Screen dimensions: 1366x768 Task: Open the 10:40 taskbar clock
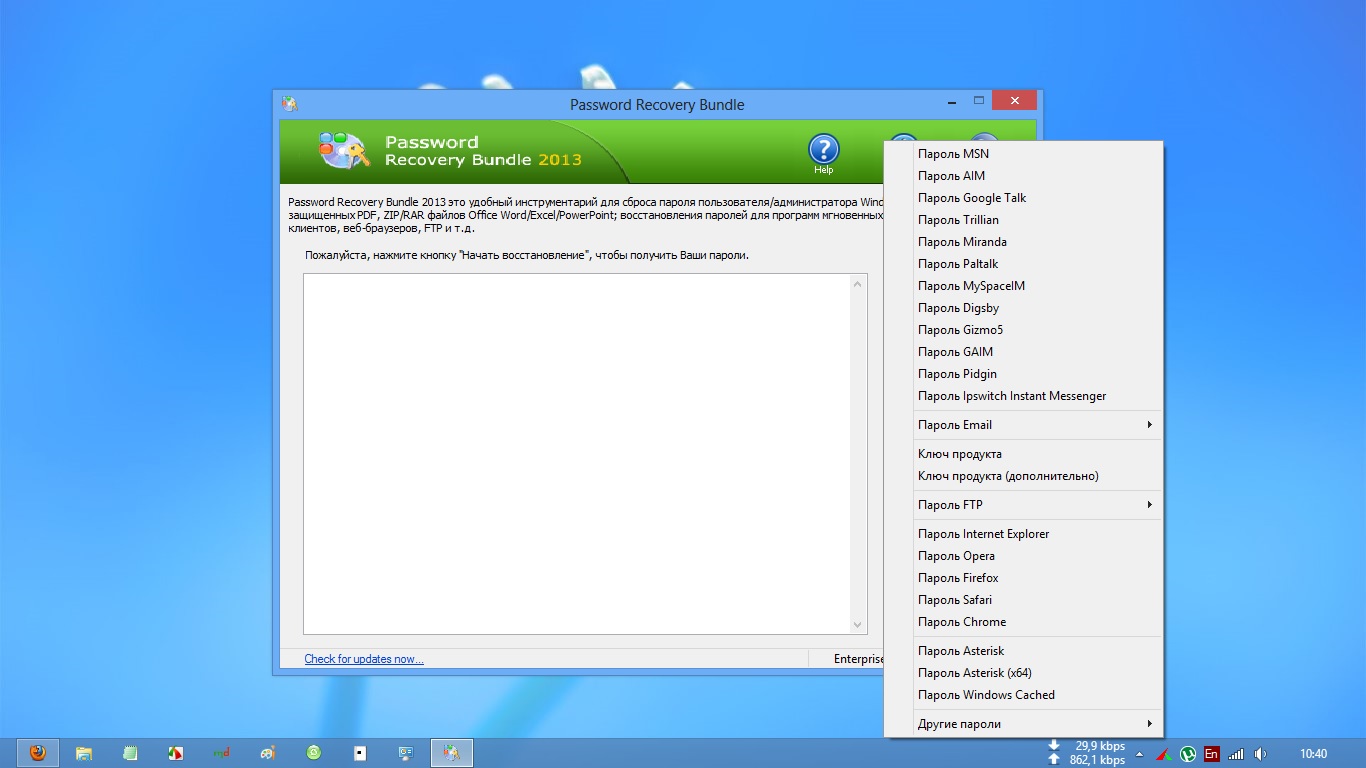coord(1313,754)
